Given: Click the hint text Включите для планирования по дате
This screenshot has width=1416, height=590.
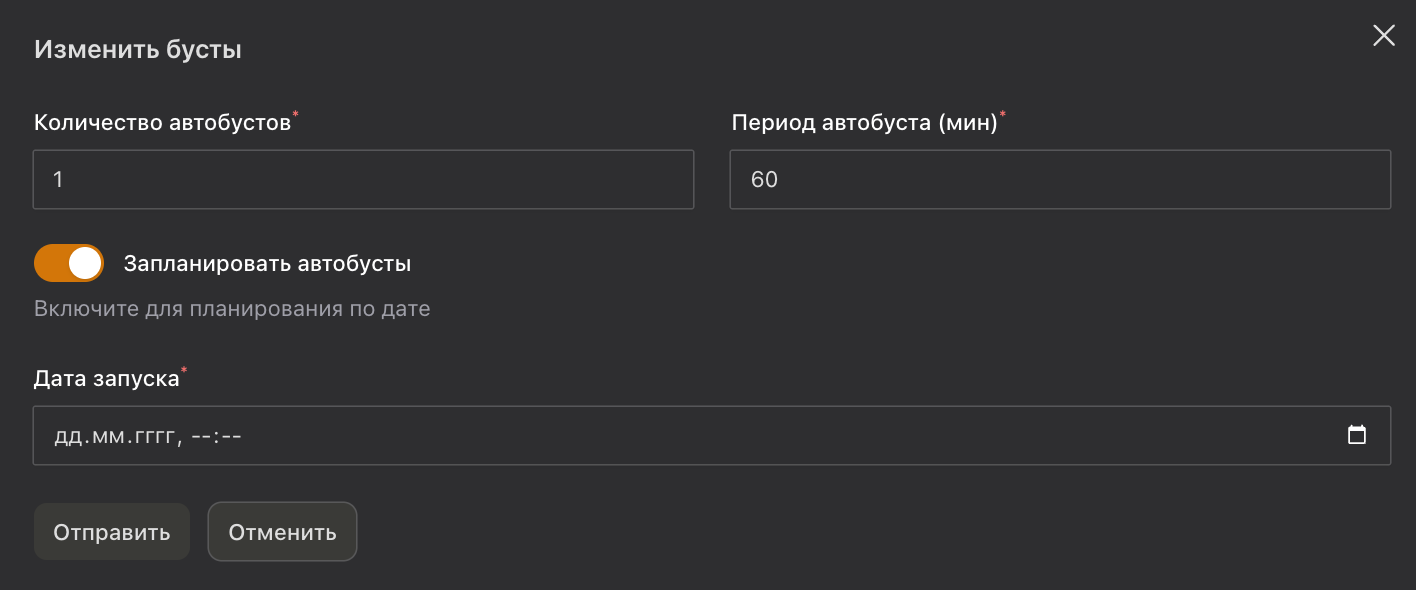Looking at the screenshot, I should pos(231,308).
